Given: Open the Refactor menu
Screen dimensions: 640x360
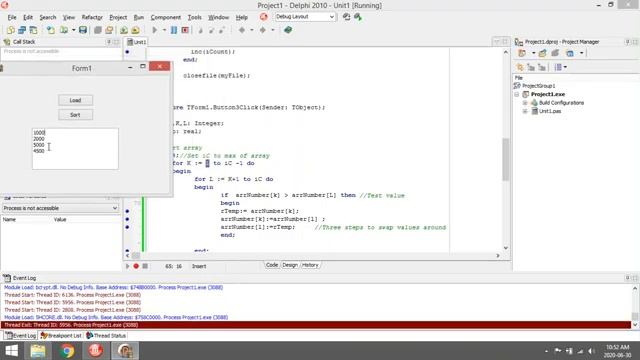Looking at the screenshot, I should pos(92,17).
